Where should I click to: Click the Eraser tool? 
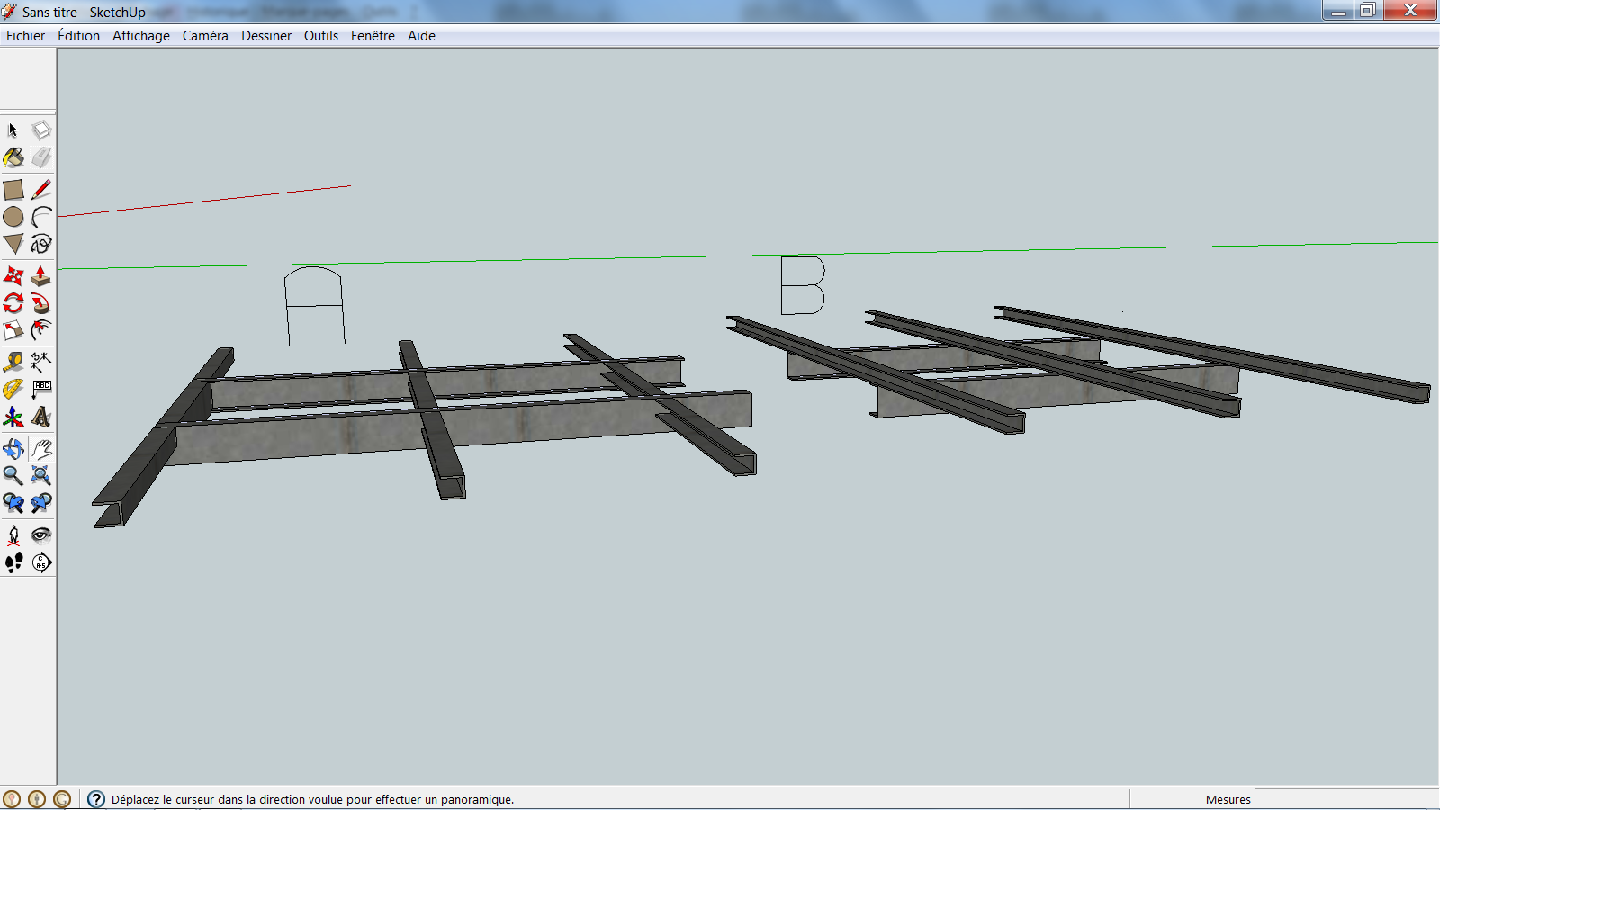[41, 158]
